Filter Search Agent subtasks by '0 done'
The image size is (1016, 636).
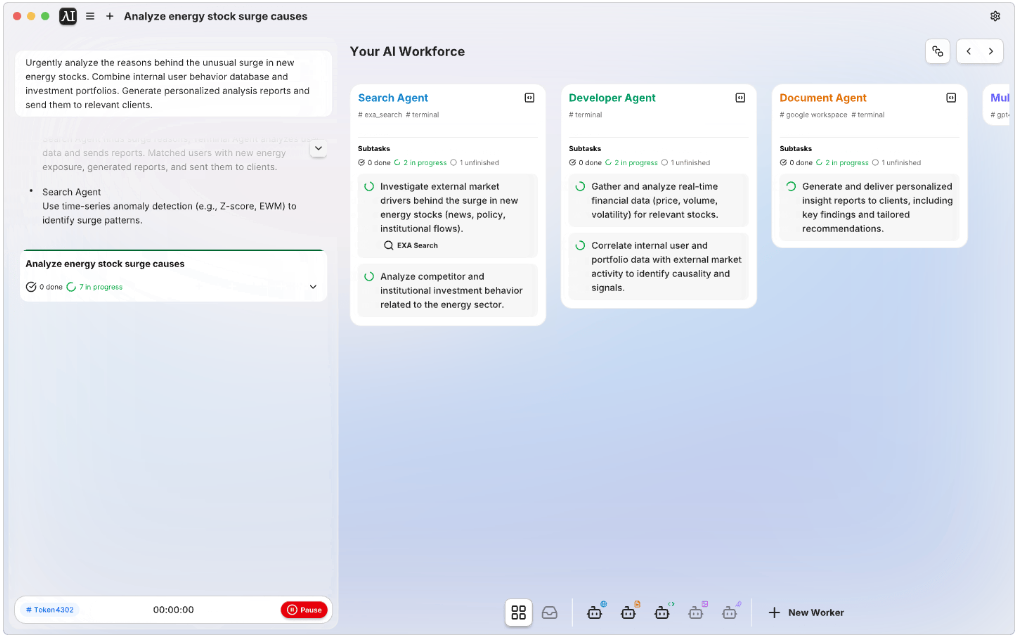374,163
